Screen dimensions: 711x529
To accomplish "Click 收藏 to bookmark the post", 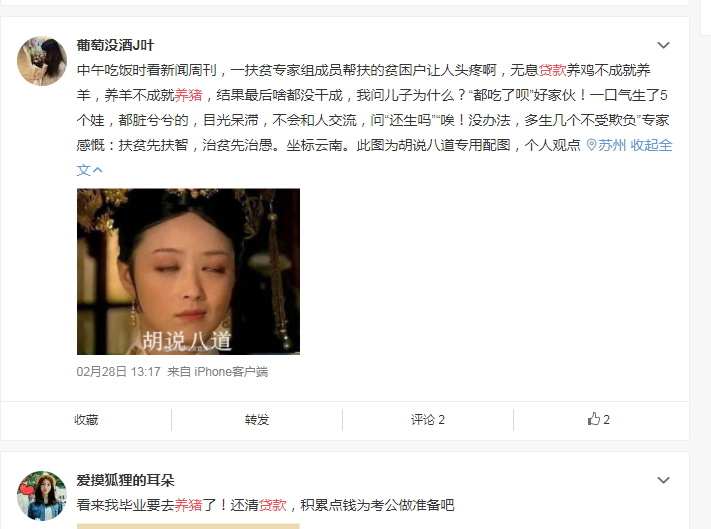I will click(x=86, y=420).
